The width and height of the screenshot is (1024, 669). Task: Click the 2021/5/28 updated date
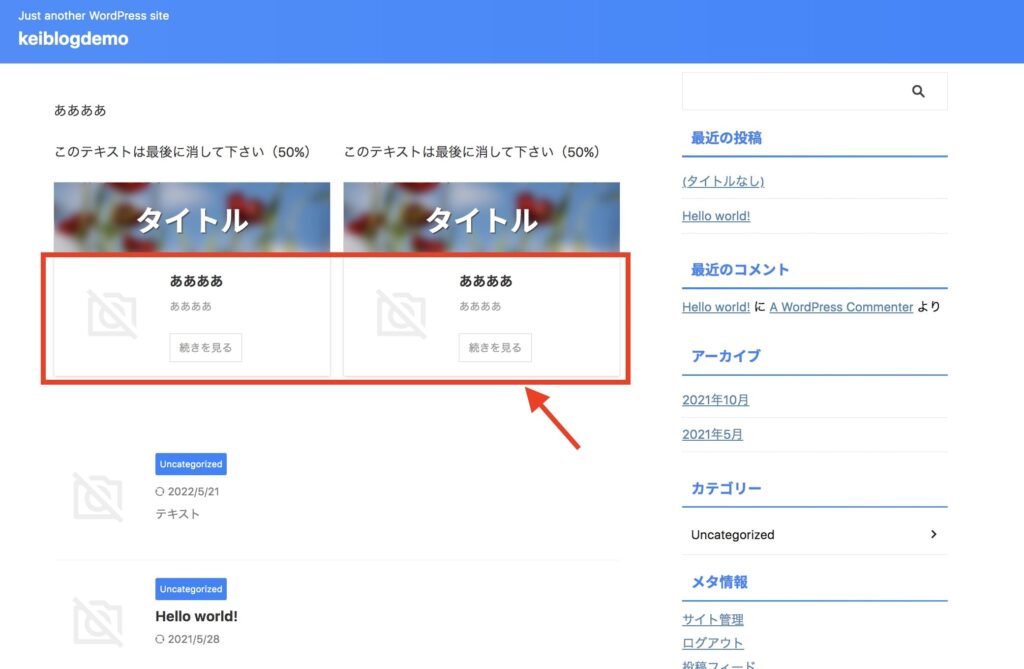pos(193,639)
